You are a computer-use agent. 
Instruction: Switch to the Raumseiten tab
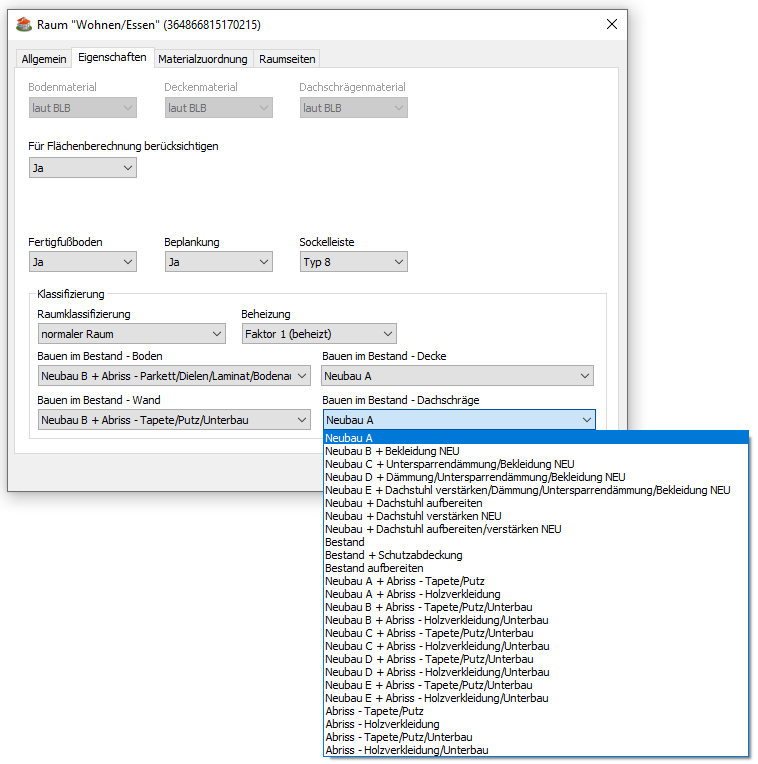click(x=287, y=59)
